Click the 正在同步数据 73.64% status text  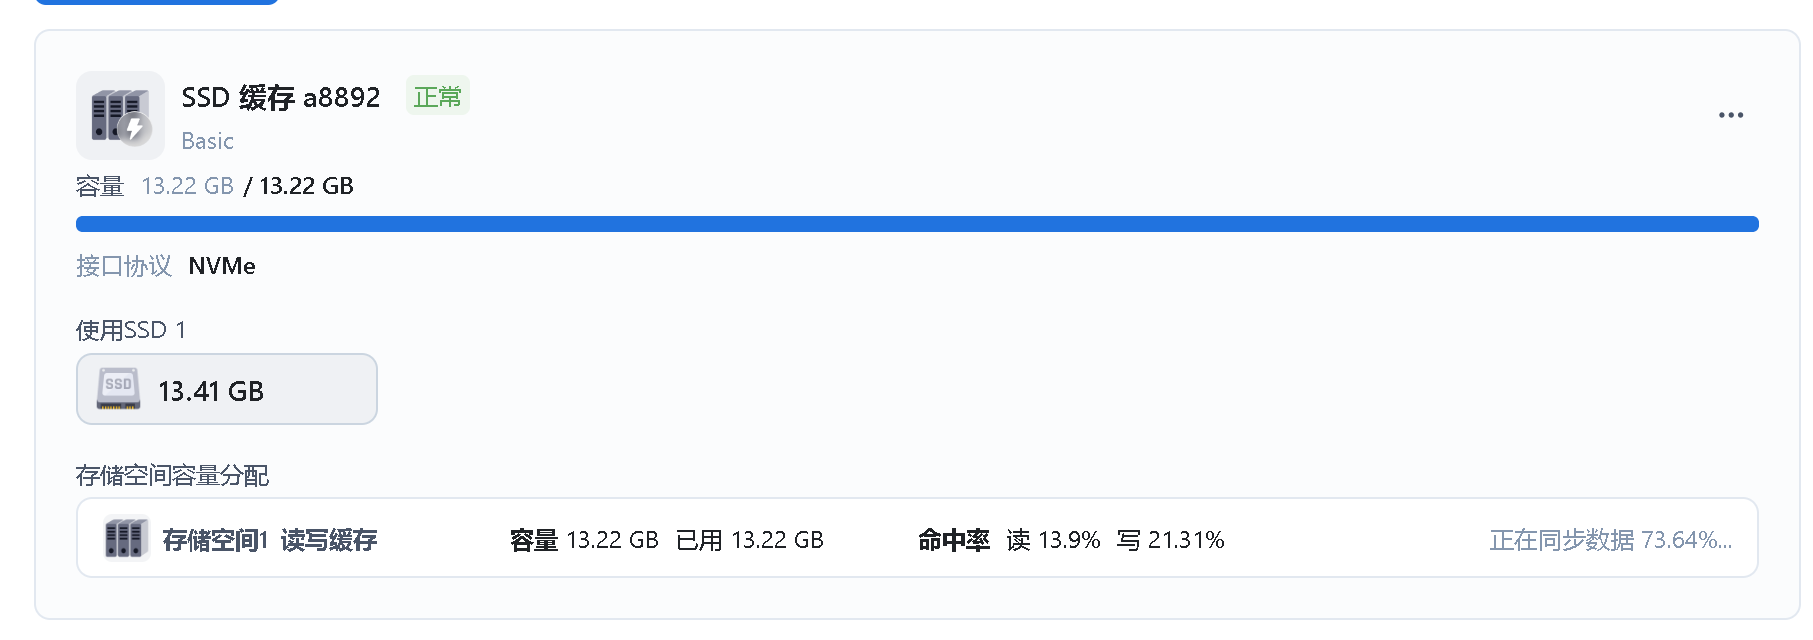[x=1610, y=540]
